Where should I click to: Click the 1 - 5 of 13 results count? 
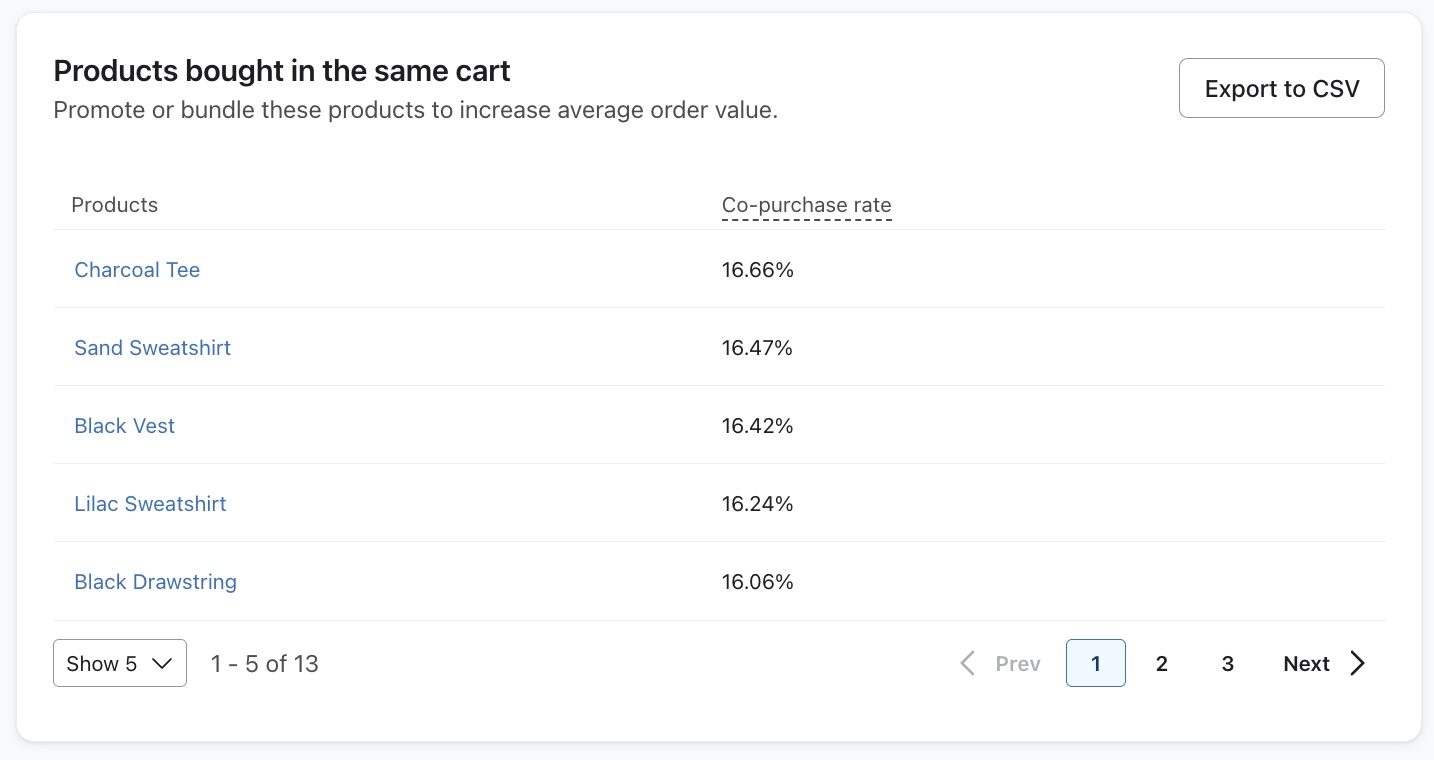(x=265, y=663)
